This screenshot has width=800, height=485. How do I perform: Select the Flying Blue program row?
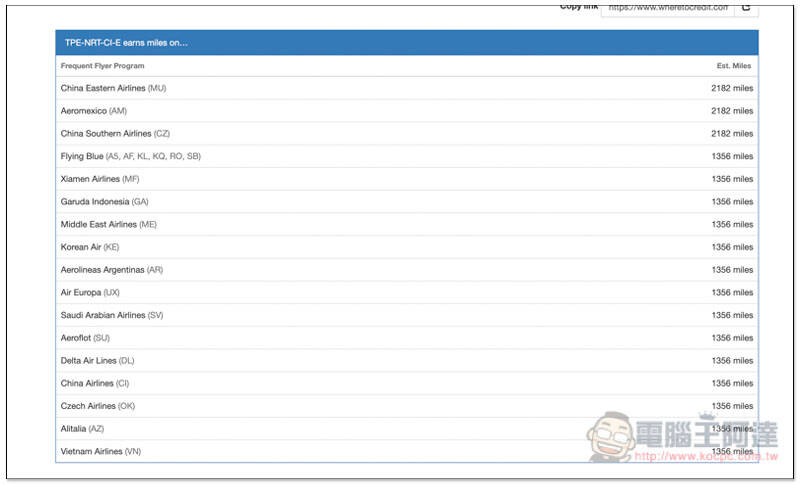tap(407, 156)
